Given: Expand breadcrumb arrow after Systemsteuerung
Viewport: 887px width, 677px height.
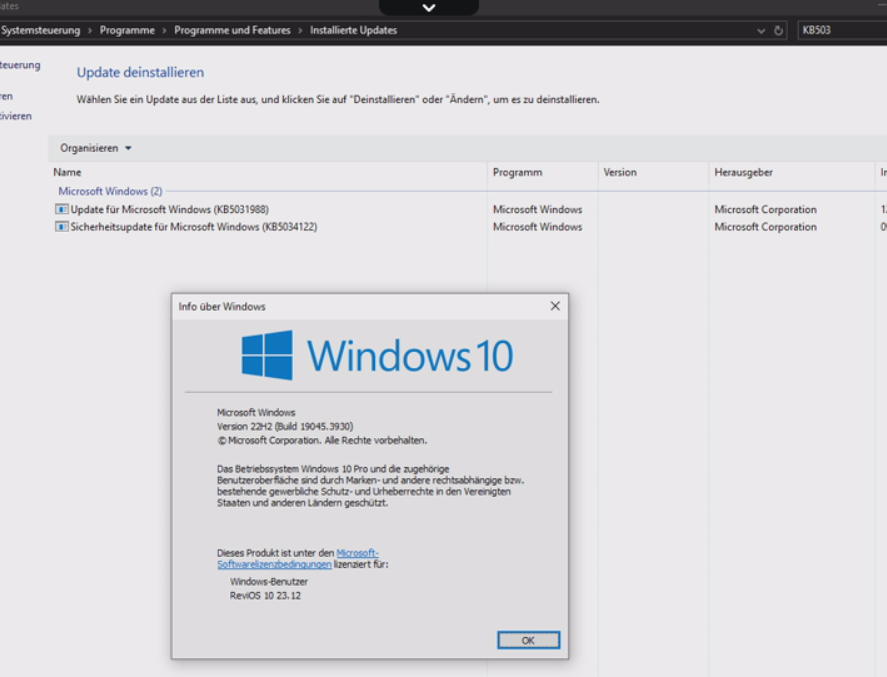Looking at the screenshot, I should point(89,31).
